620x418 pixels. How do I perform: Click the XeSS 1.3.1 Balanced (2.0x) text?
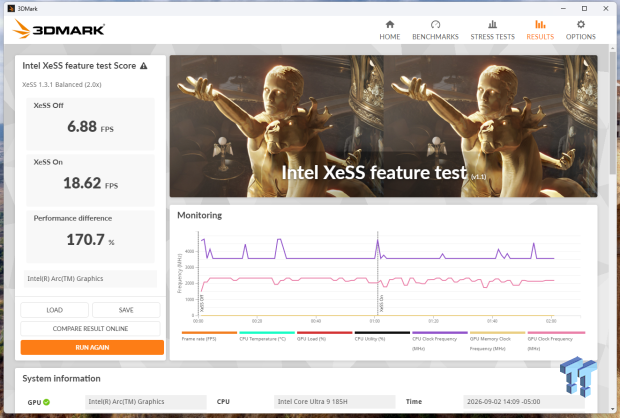tap(62, 85)
